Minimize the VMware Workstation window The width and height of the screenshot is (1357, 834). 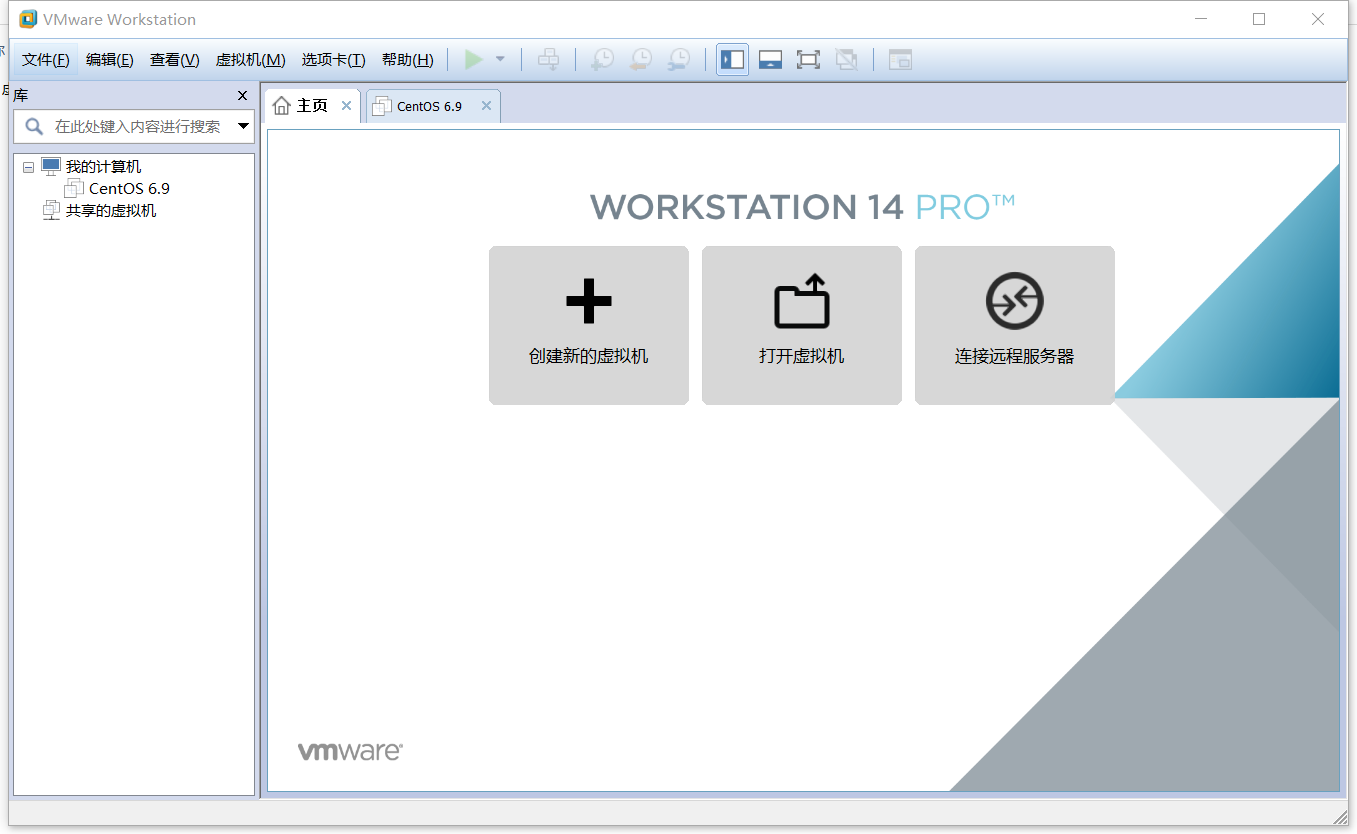coord(1200,19)
